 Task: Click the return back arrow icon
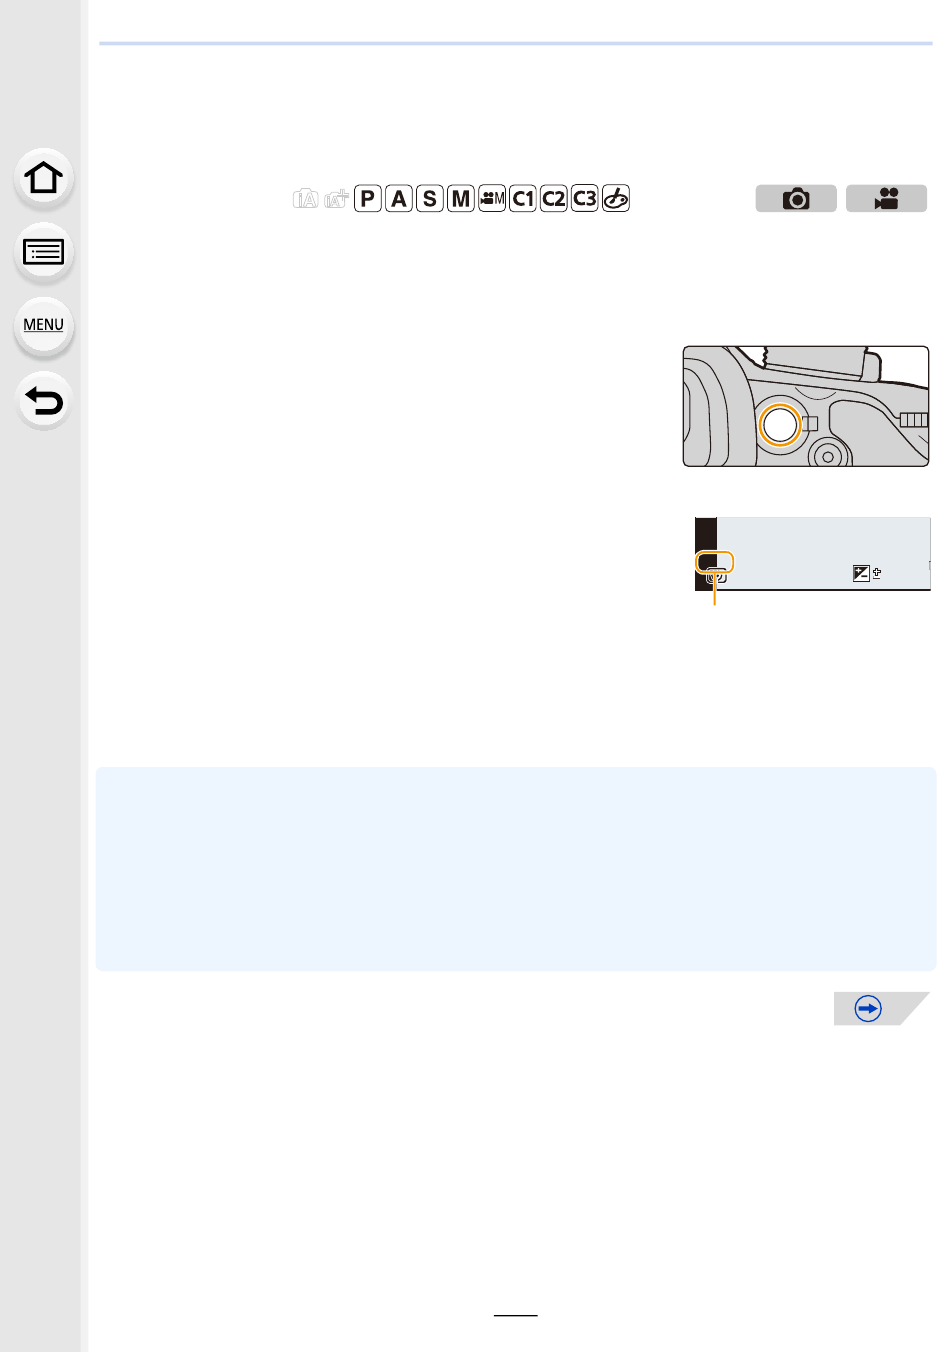tap(43, 401)
